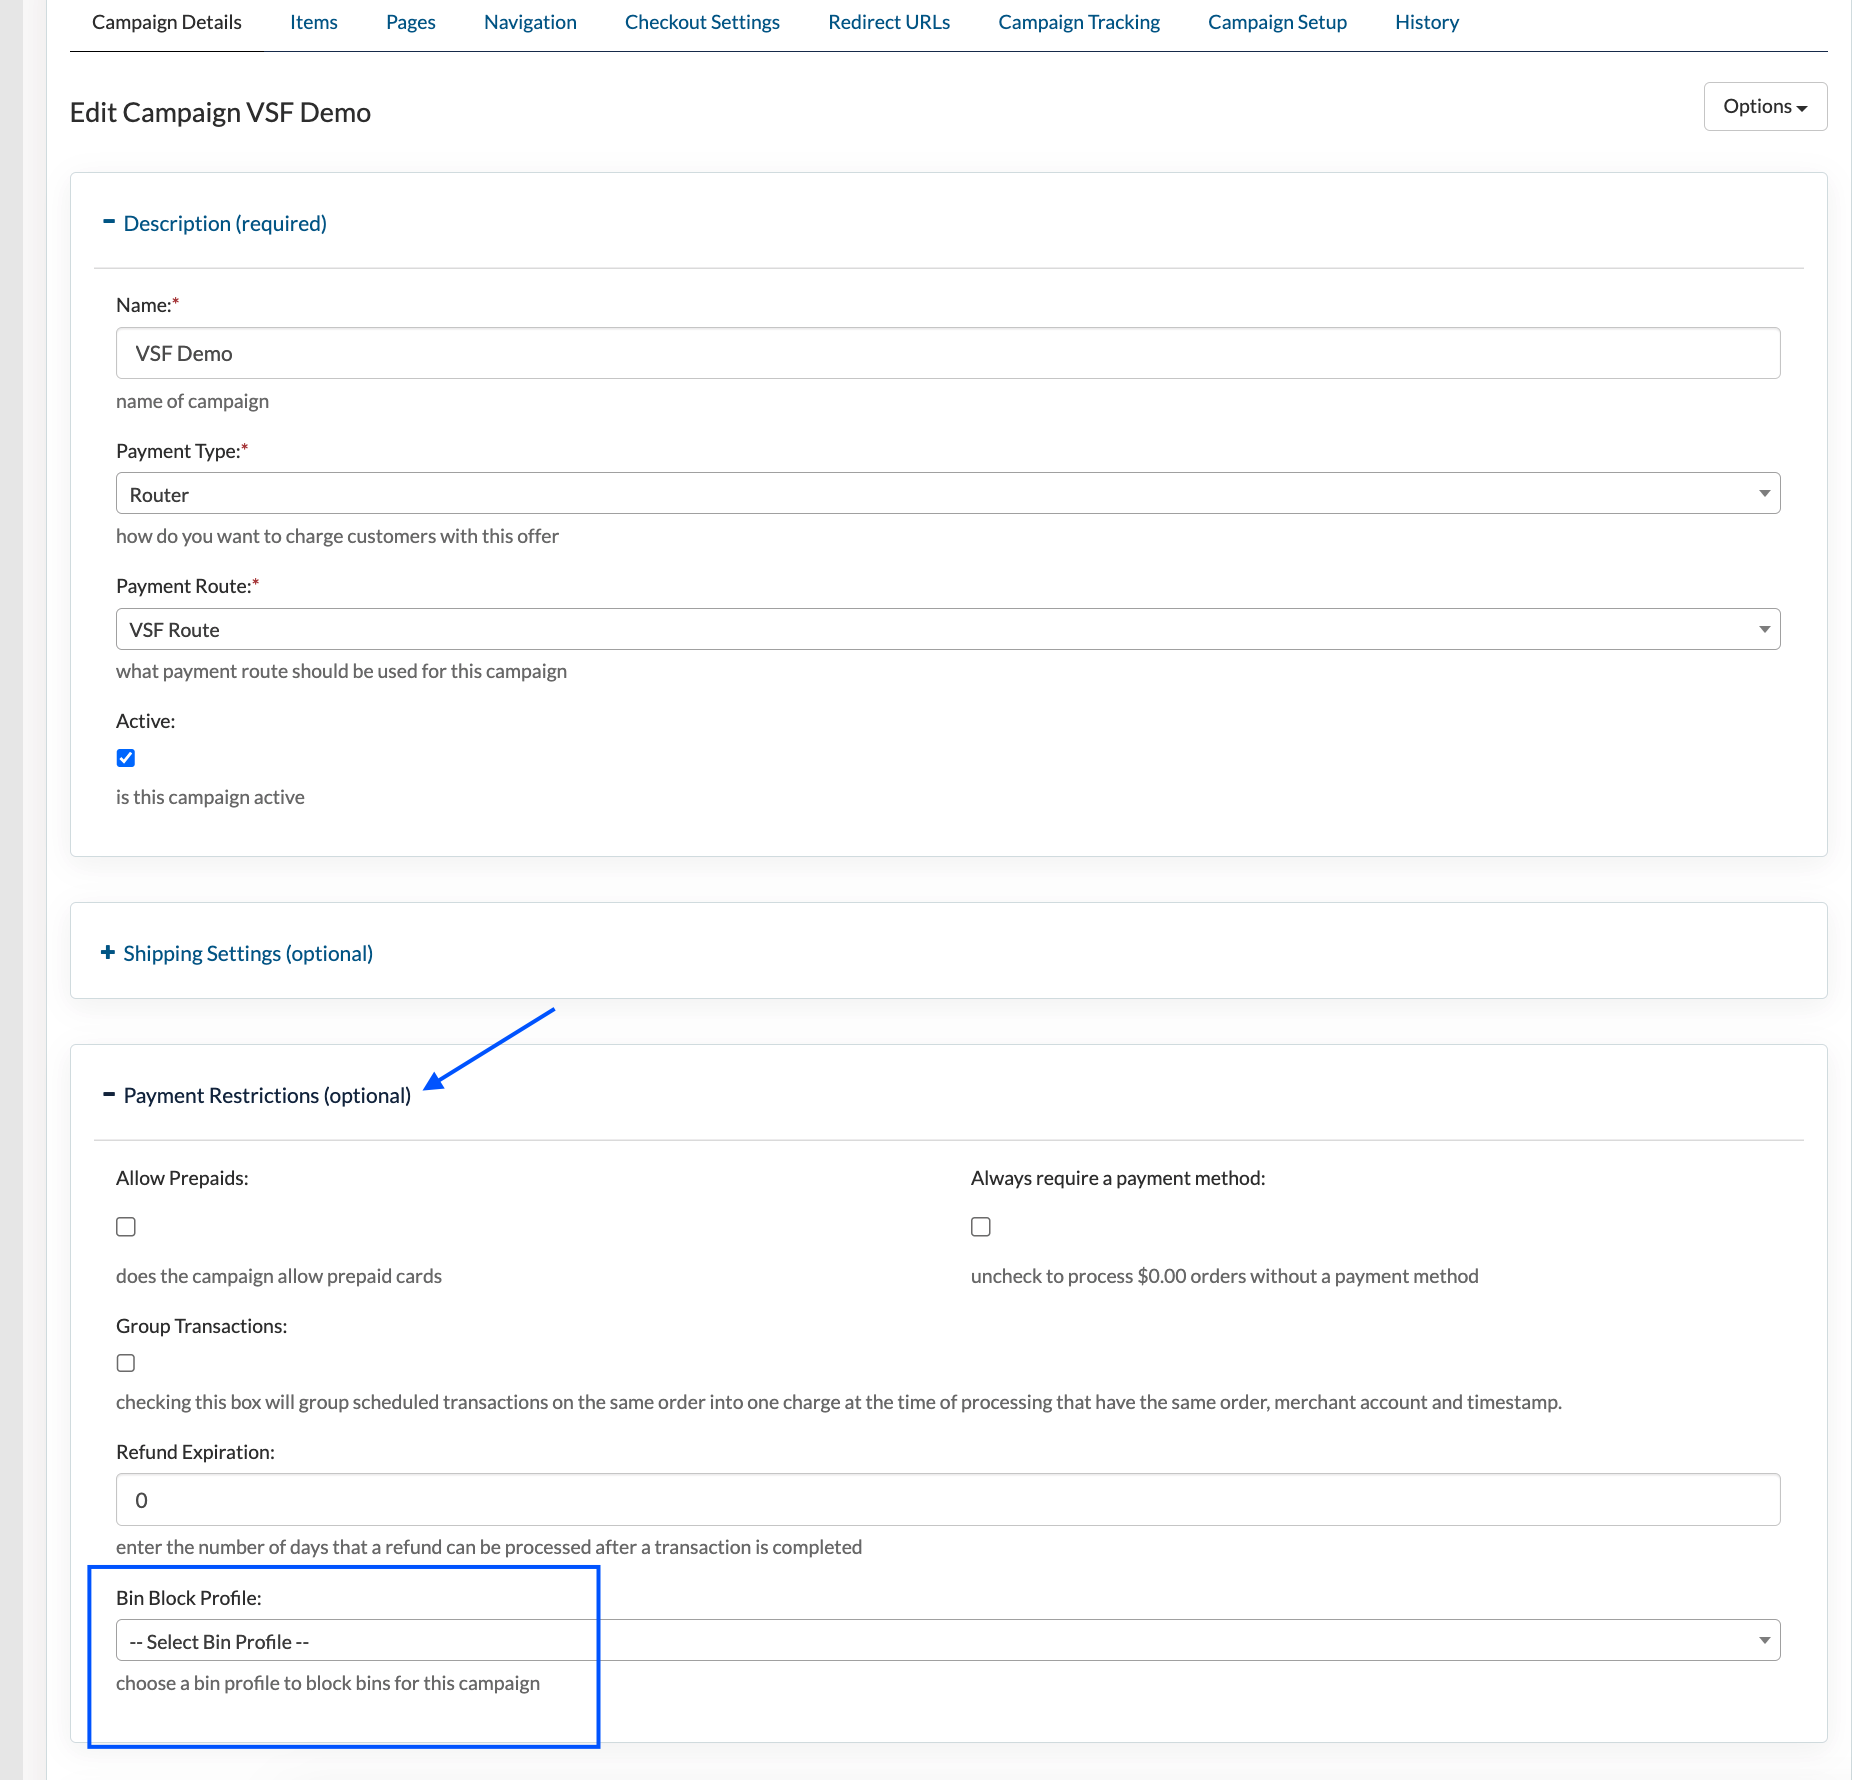Open the Bin Block Profile dropdown
The width and height of the screenshot is (1852, 1780).
coord(947,1641)
